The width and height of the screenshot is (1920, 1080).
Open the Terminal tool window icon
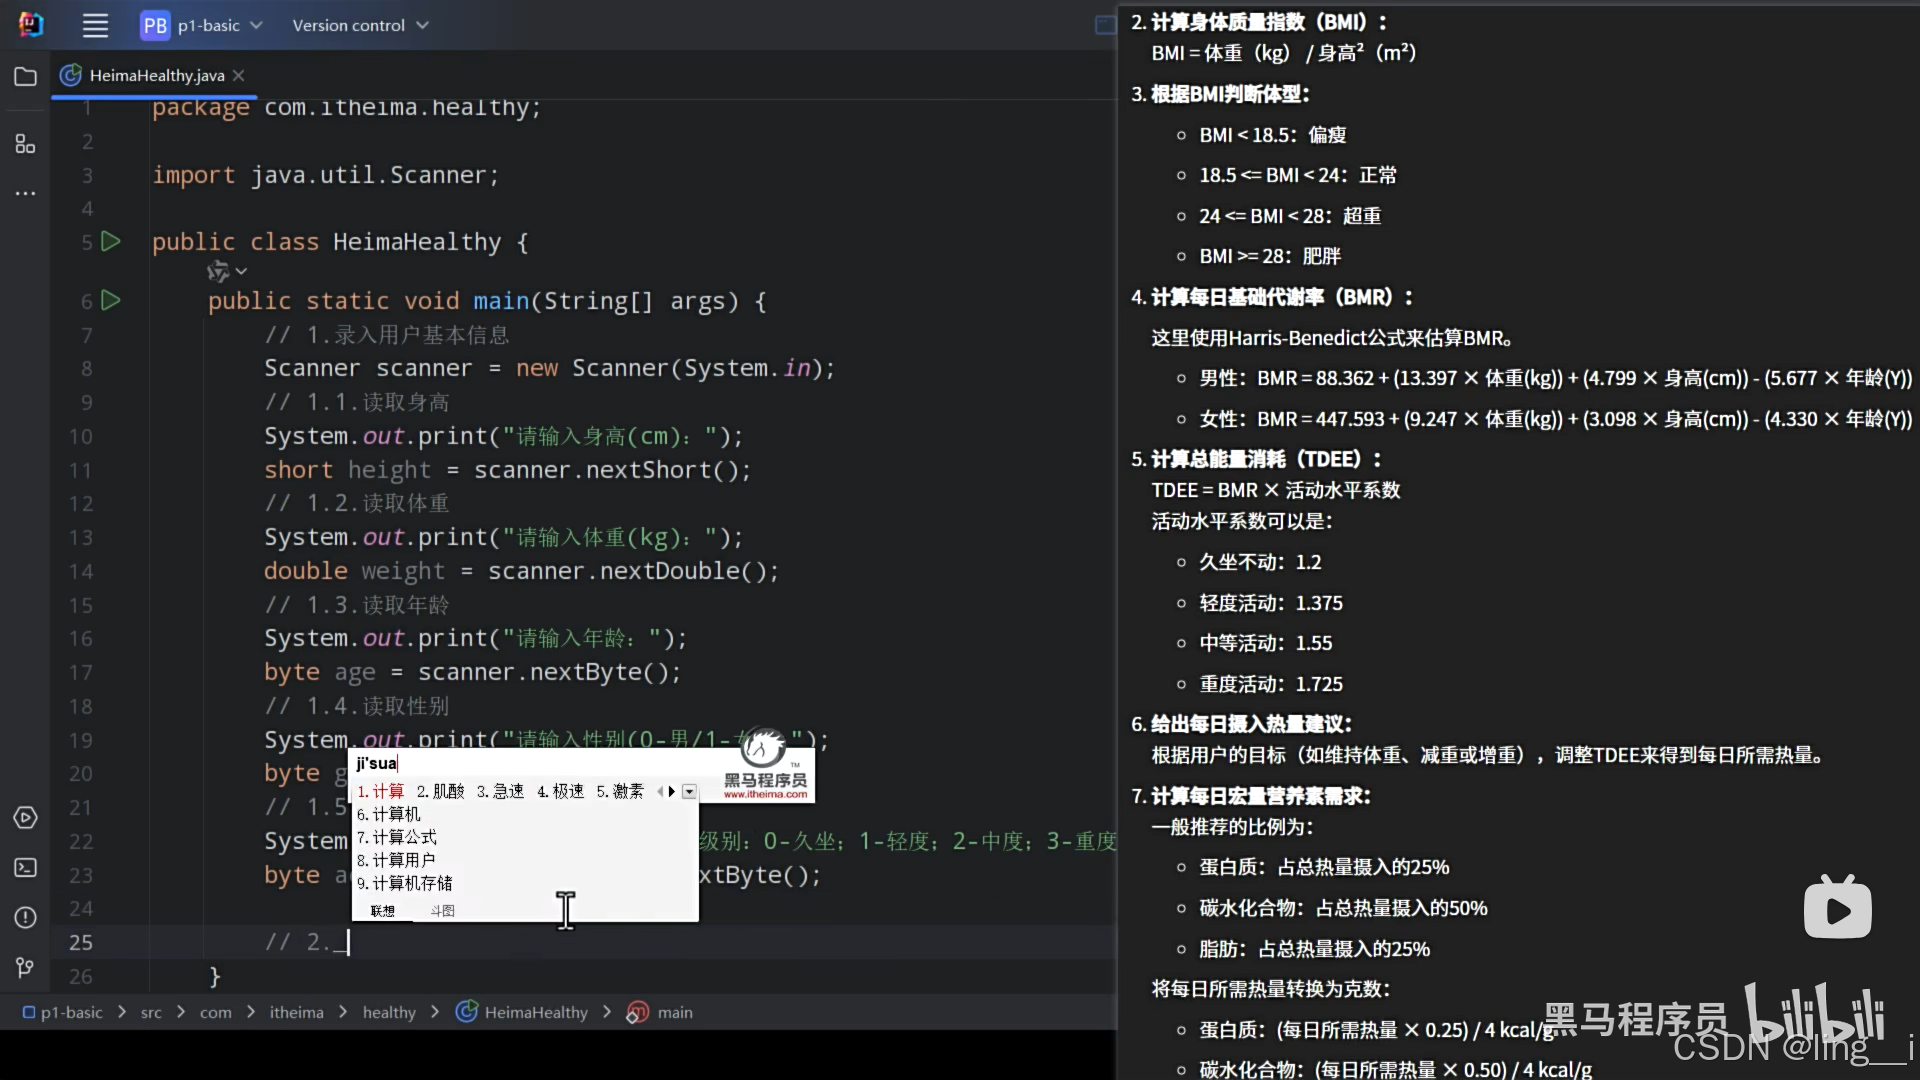[26, 868]
